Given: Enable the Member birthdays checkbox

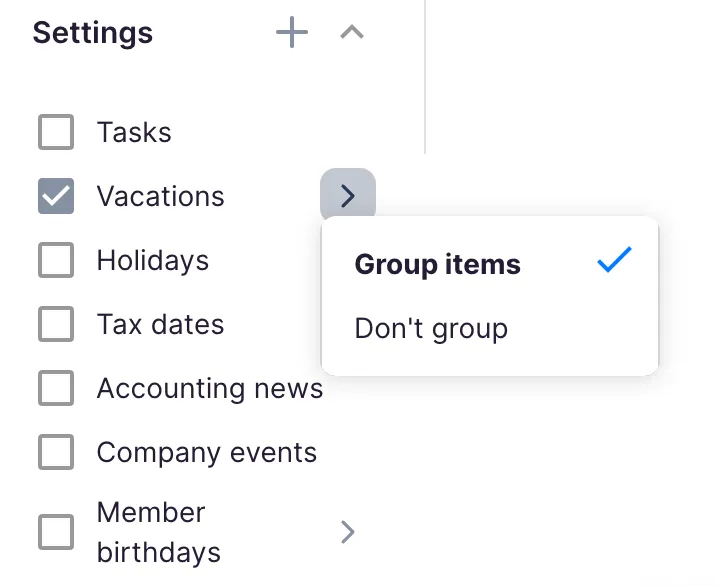Looking at the screenshot, I should pos(56,531).
